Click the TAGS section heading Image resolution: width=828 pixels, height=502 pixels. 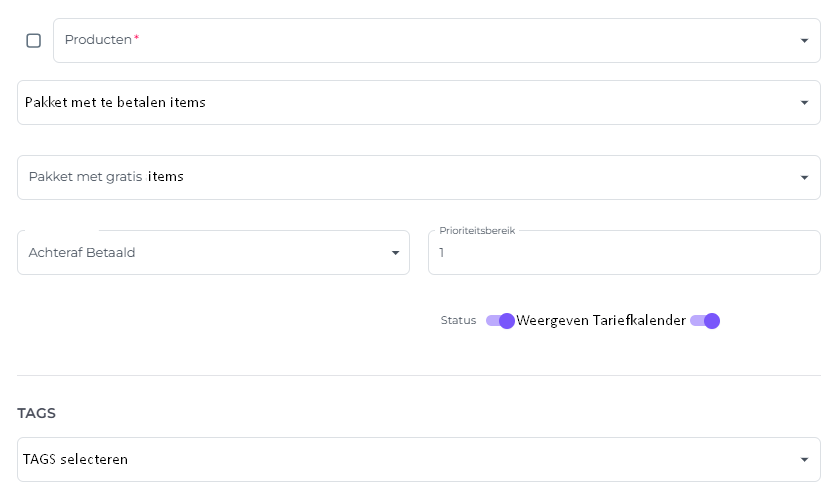[x=37, y=413]
